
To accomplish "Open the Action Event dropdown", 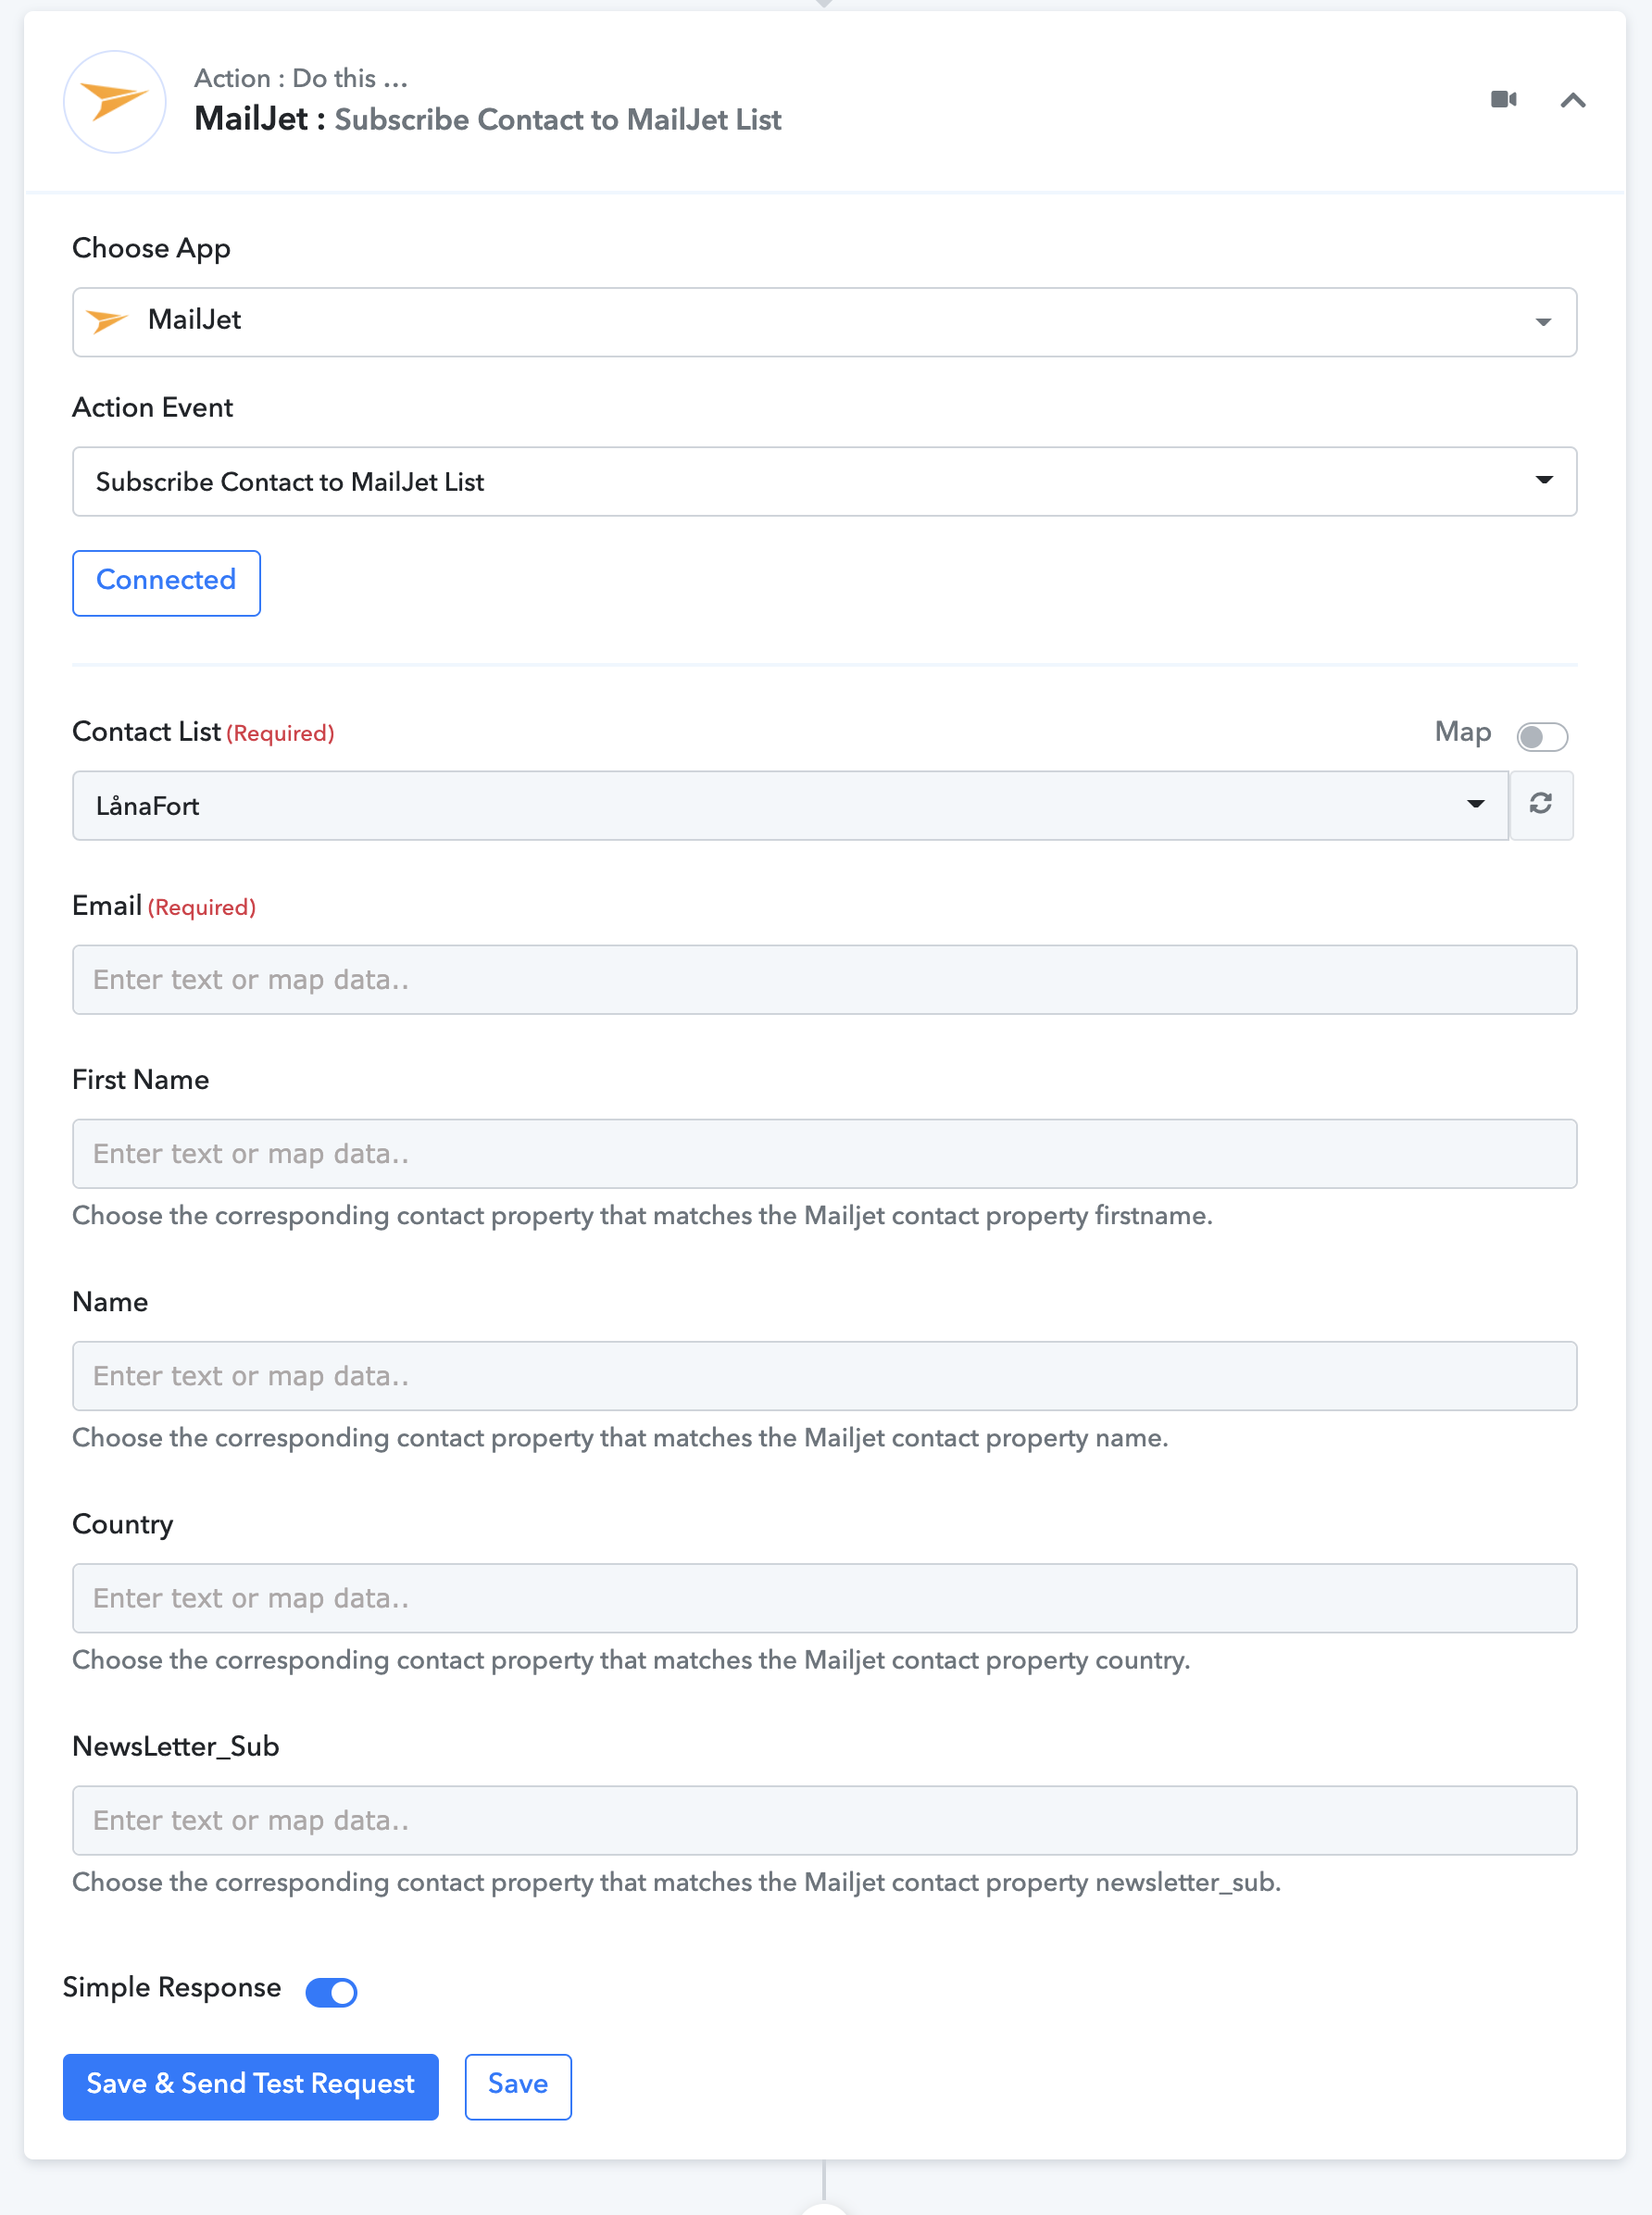I will pos(825,482).
